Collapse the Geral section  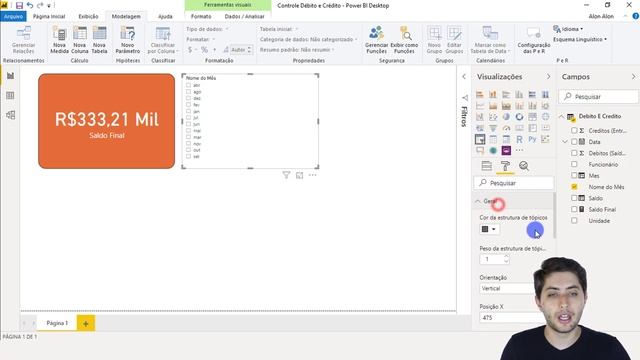(478, 201)
